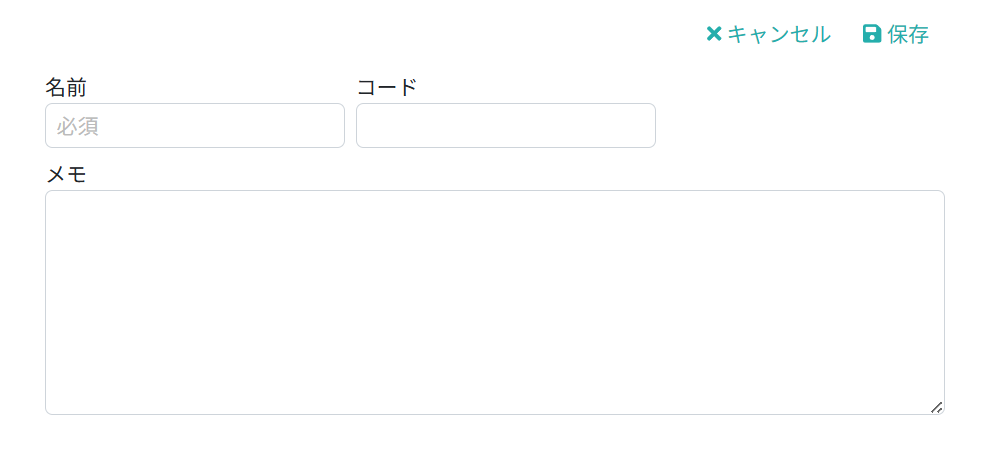The height and width of the screenshot is (465, 988).
Task: Click the 名前 field label
Action: [x=66, y=87]
